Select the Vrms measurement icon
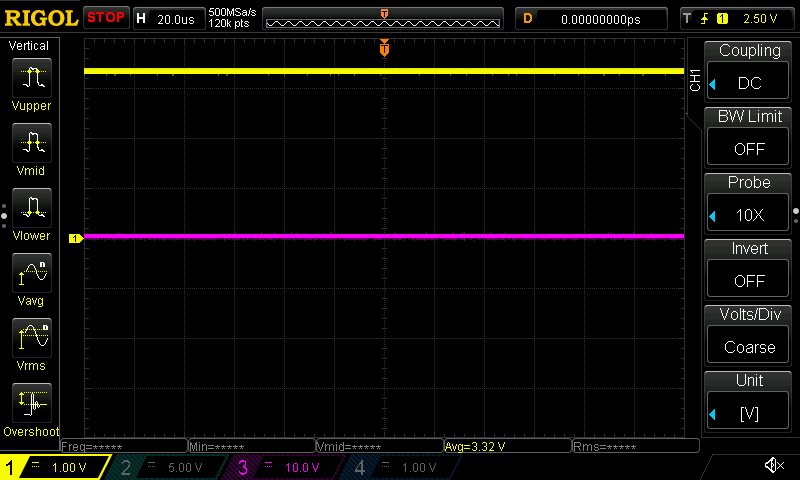The image size is (800, 480). [x=32, y=338]
